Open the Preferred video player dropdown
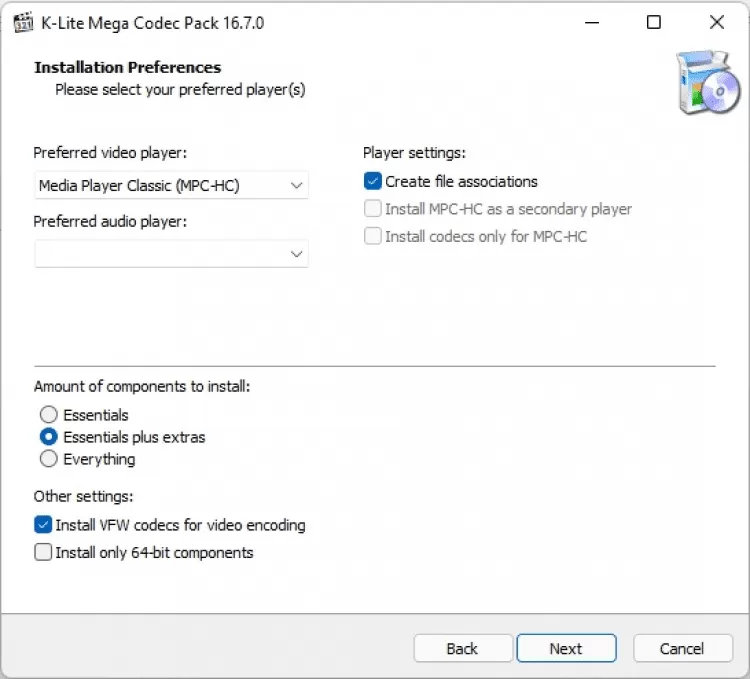This screenshot has width=750, height=679. point(171,185)
